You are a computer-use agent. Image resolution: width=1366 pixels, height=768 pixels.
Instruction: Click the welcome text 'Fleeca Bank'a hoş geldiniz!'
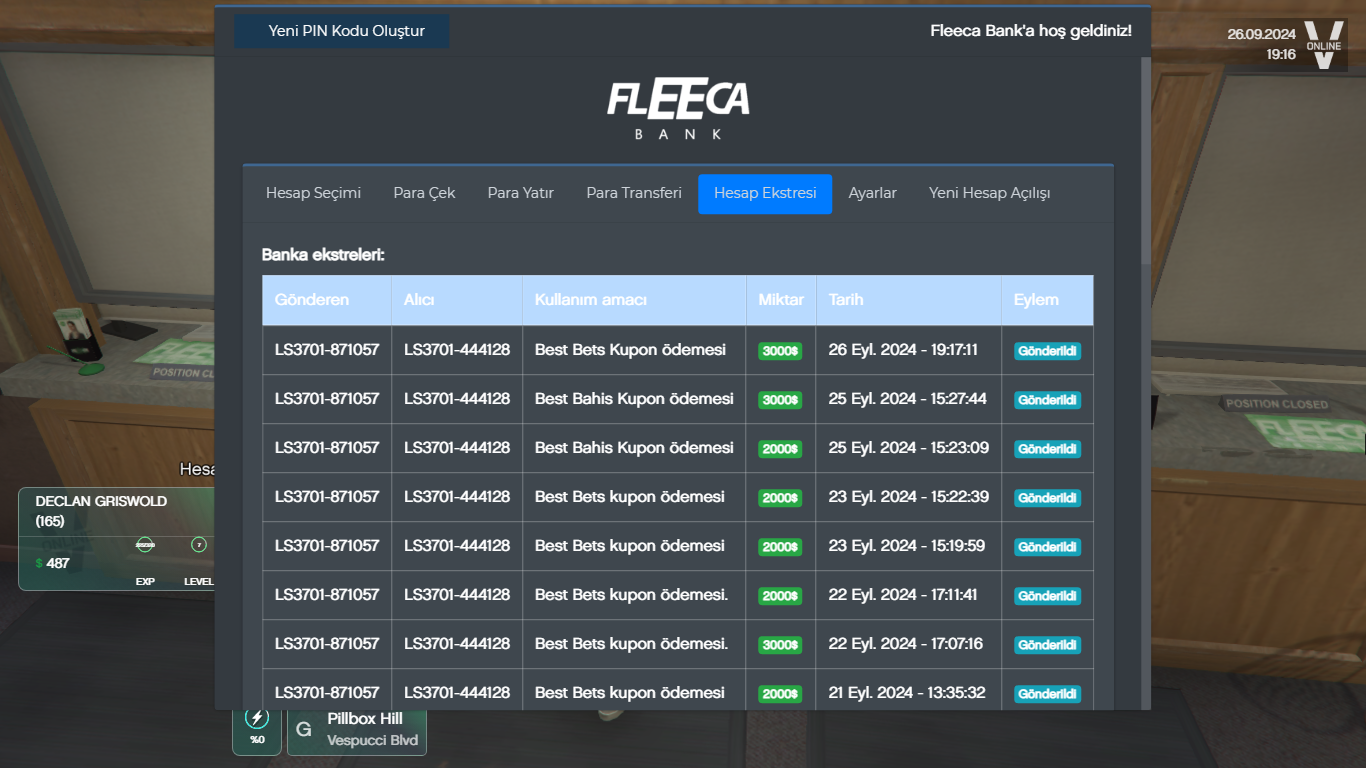tap(1031, 31)
